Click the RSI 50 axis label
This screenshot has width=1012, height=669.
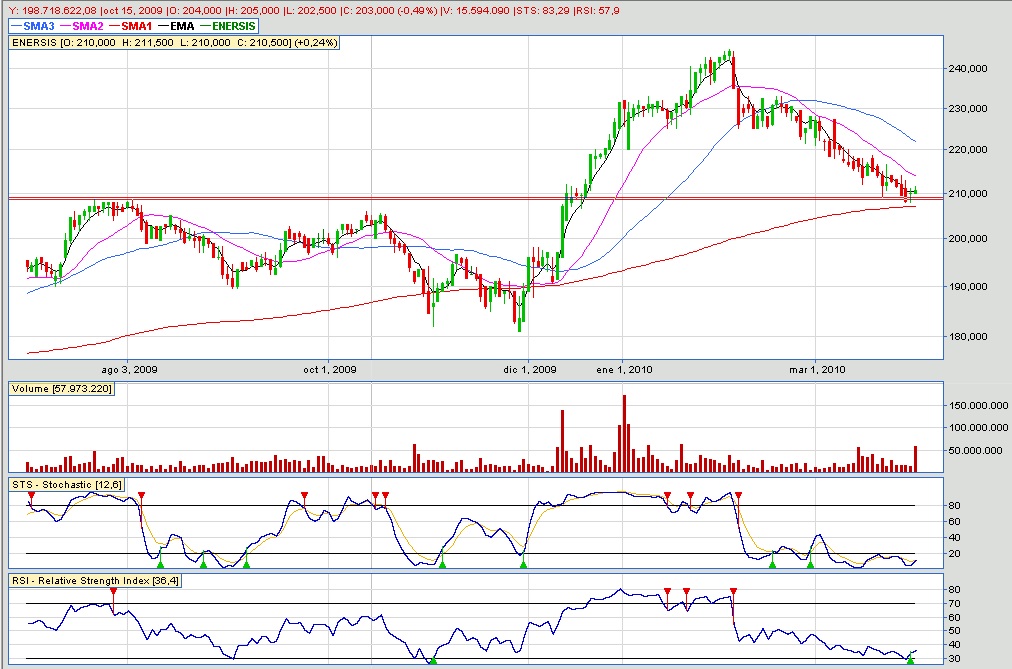pos(954,631)
